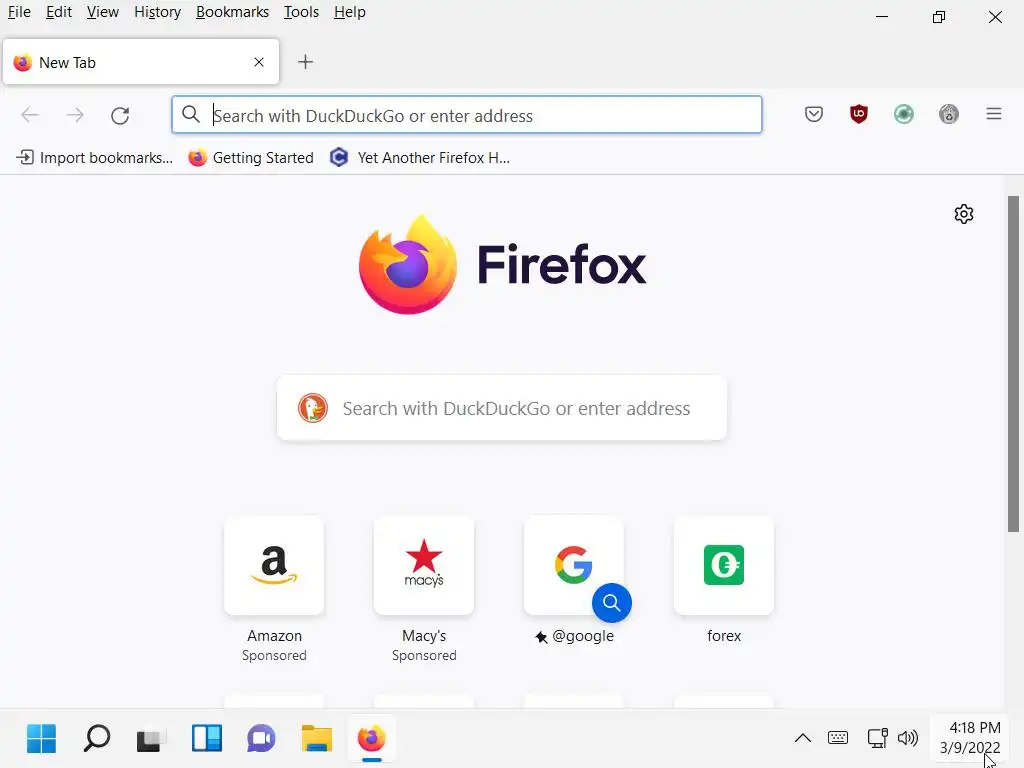Open the Firefox hamburger menu
Screen dimensions: 1024x768
[x=994, y=114]
